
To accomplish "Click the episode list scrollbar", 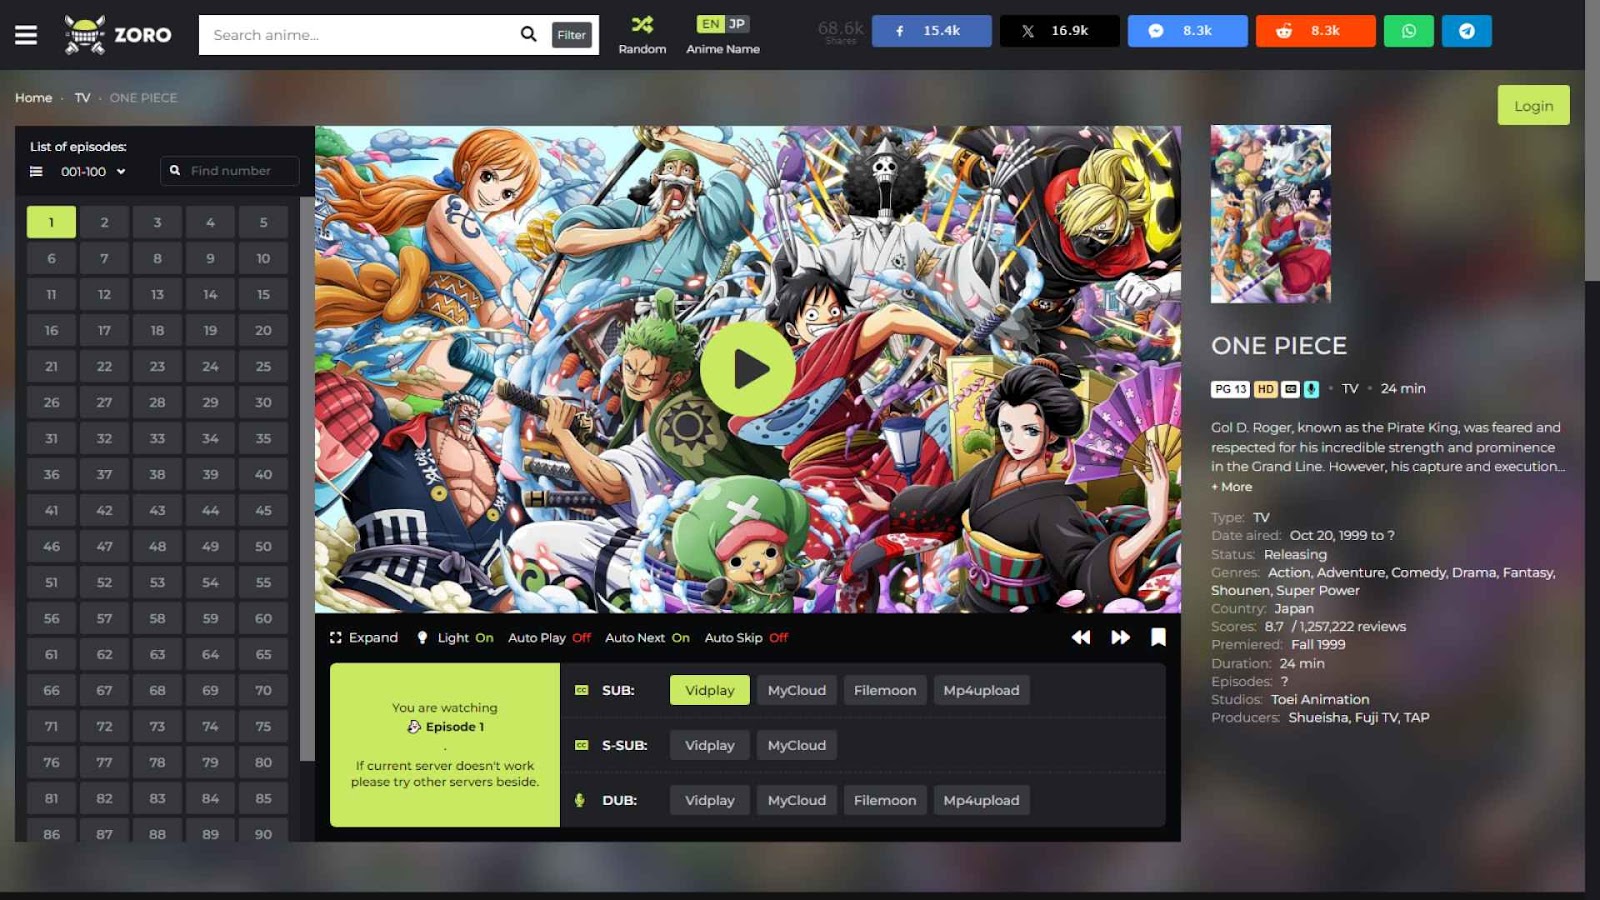I will 307,480.
